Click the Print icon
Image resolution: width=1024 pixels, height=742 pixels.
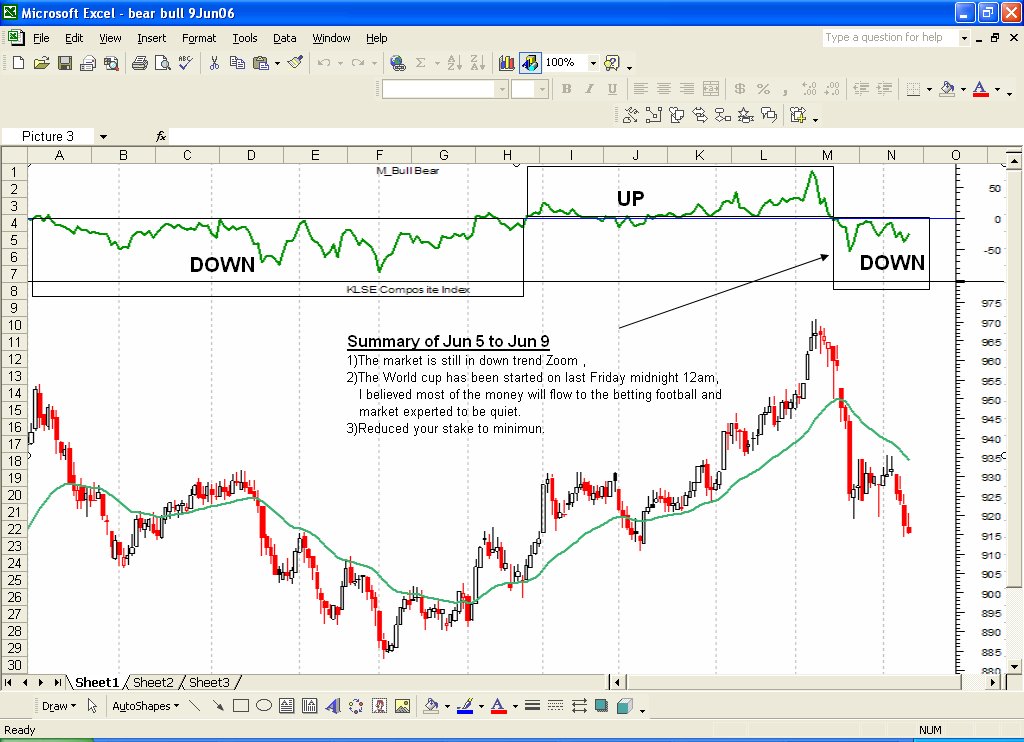(139, 63)
